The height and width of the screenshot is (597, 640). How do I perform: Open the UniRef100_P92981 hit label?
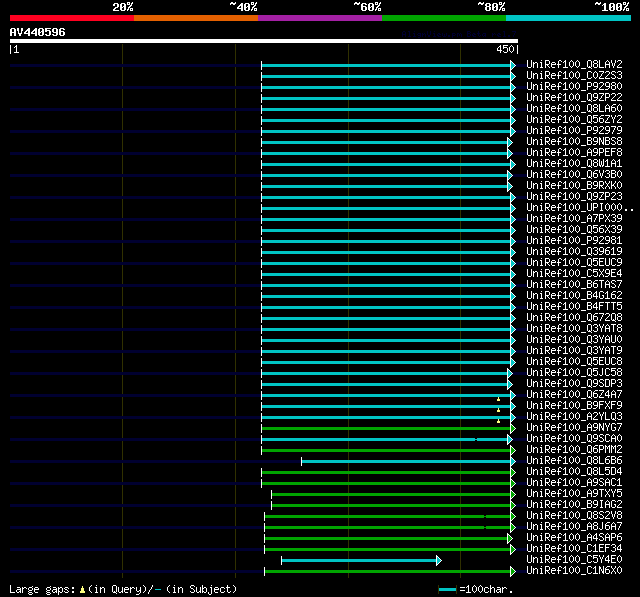(574, 241)
